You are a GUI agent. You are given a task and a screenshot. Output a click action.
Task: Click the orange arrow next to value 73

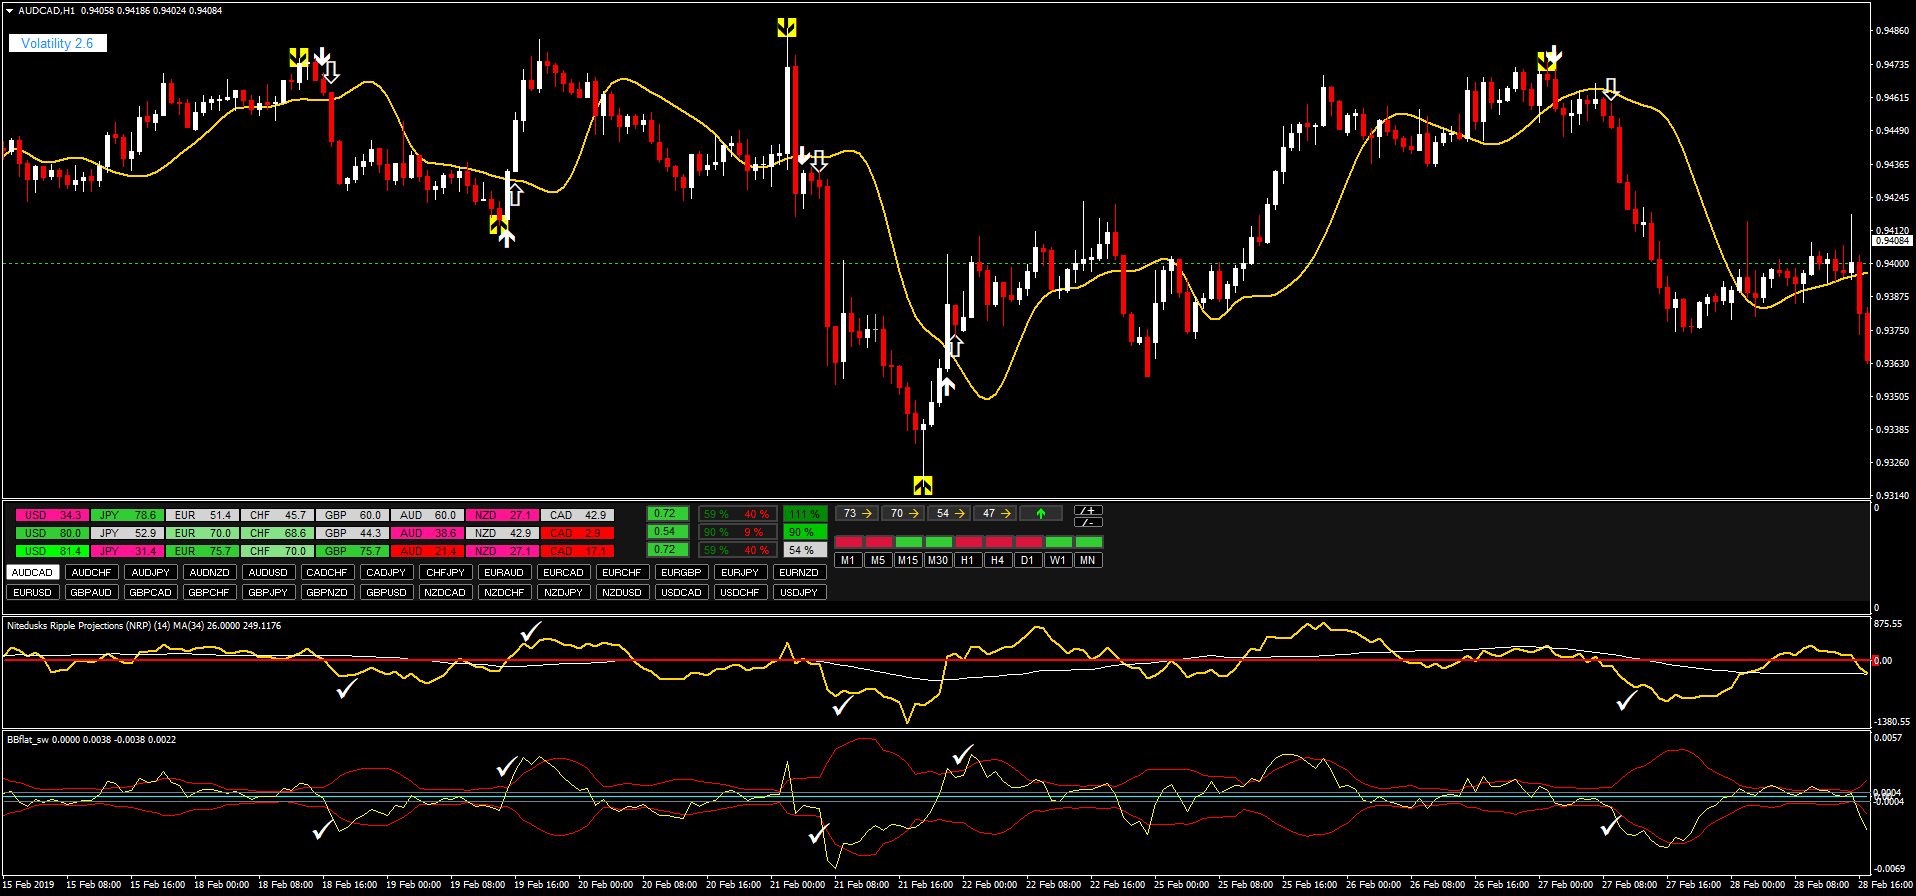tap(867, 514)
